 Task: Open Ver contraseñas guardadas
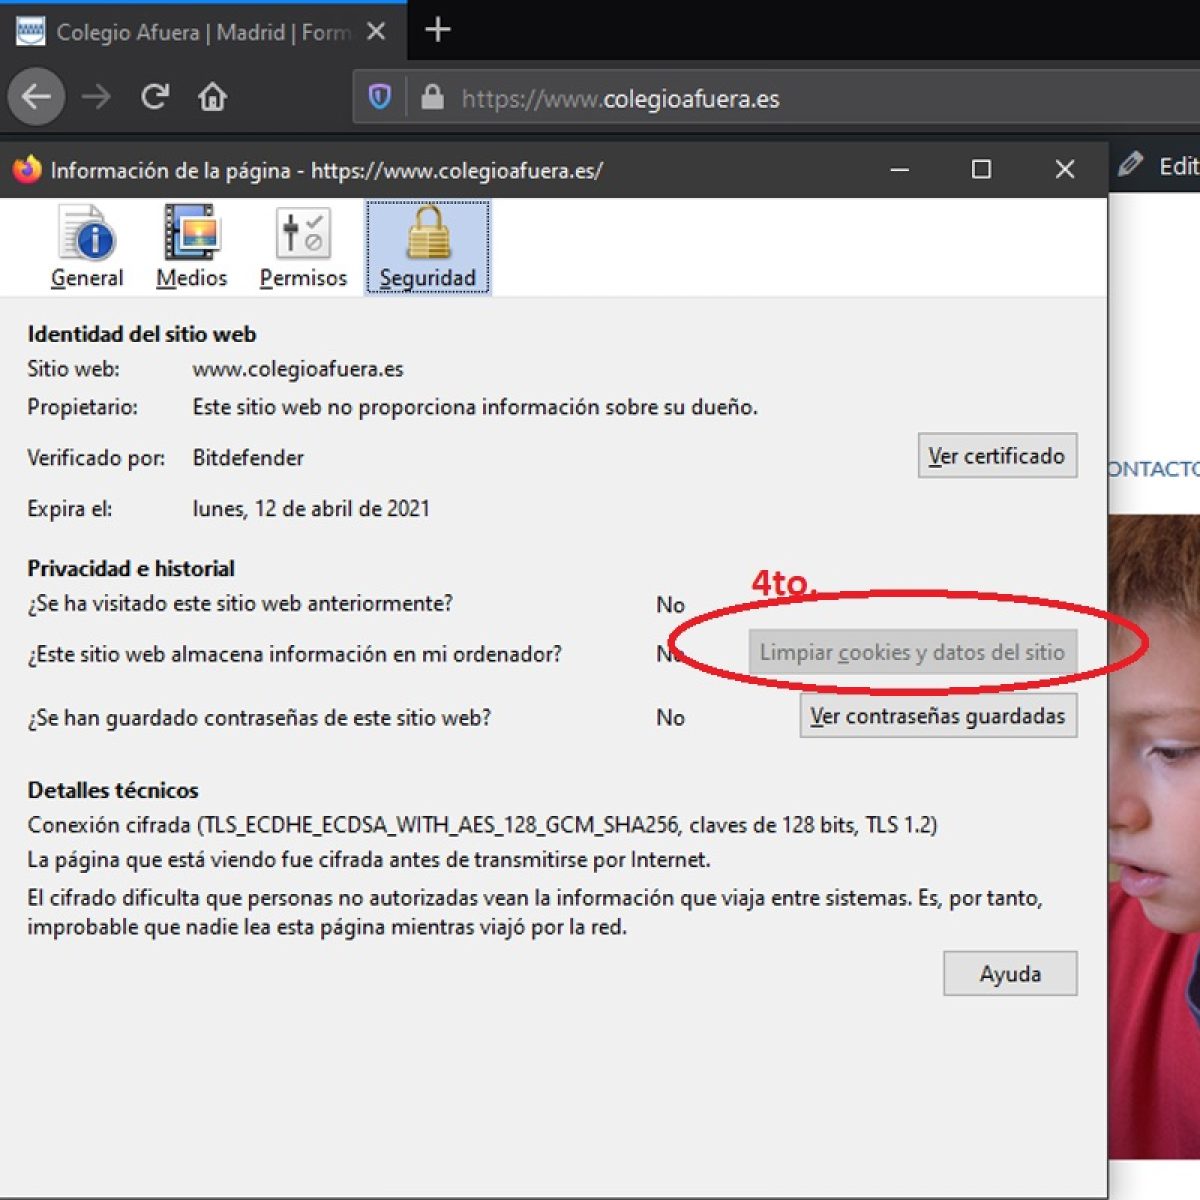click(938, 716)
